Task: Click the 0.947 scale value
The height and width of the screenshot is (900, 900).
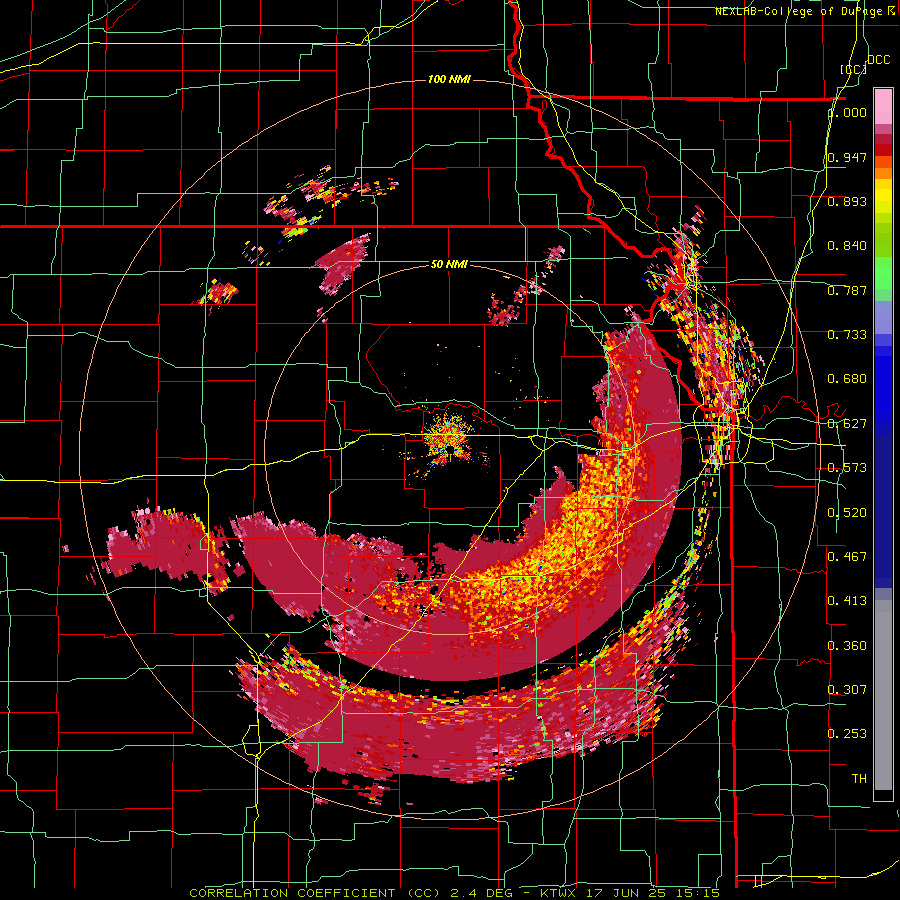Action: (x=847, y=157)
